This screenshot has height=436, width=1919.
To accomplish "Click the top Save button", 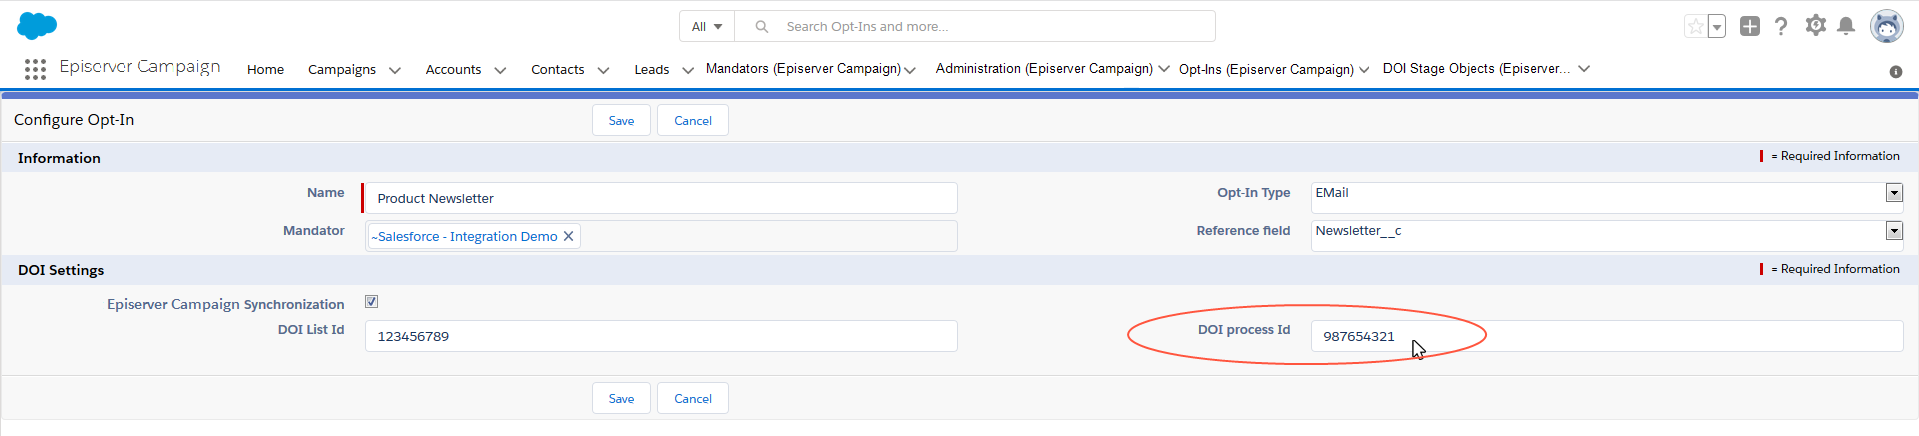I will [x=621, y=121].
